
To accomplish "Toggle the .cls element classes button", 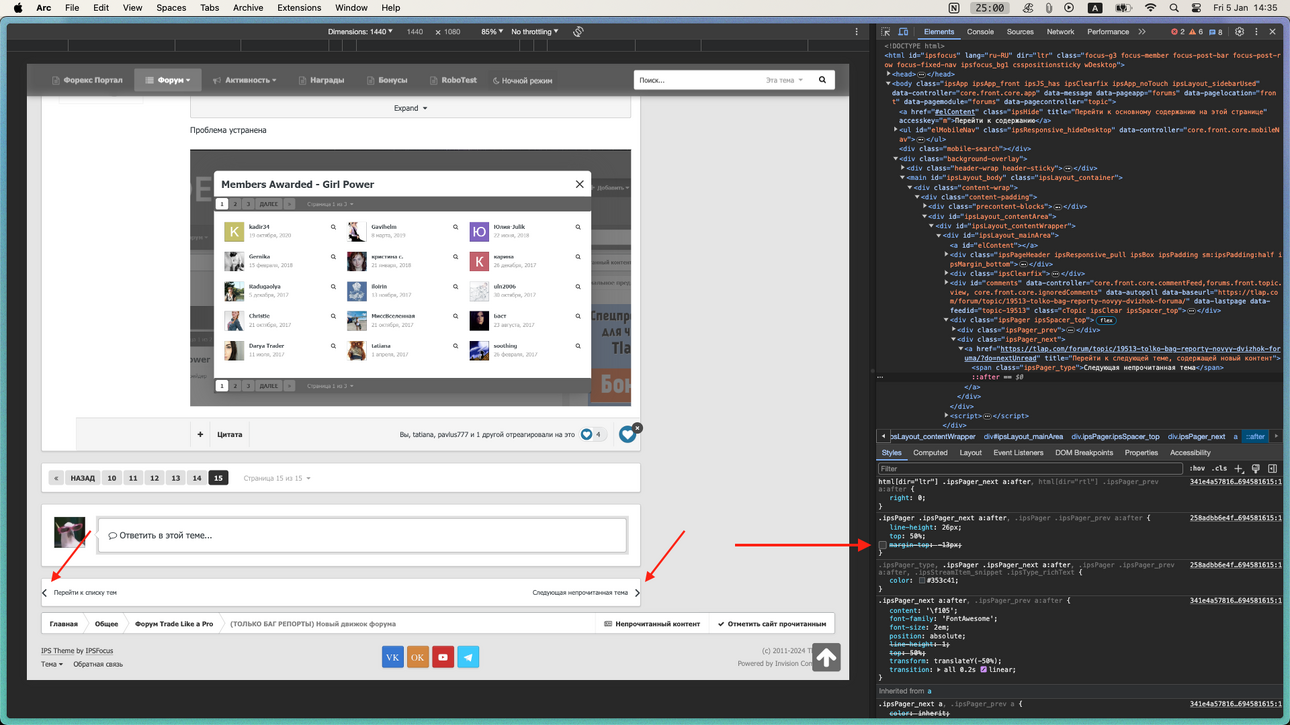I will point(1219,468).
